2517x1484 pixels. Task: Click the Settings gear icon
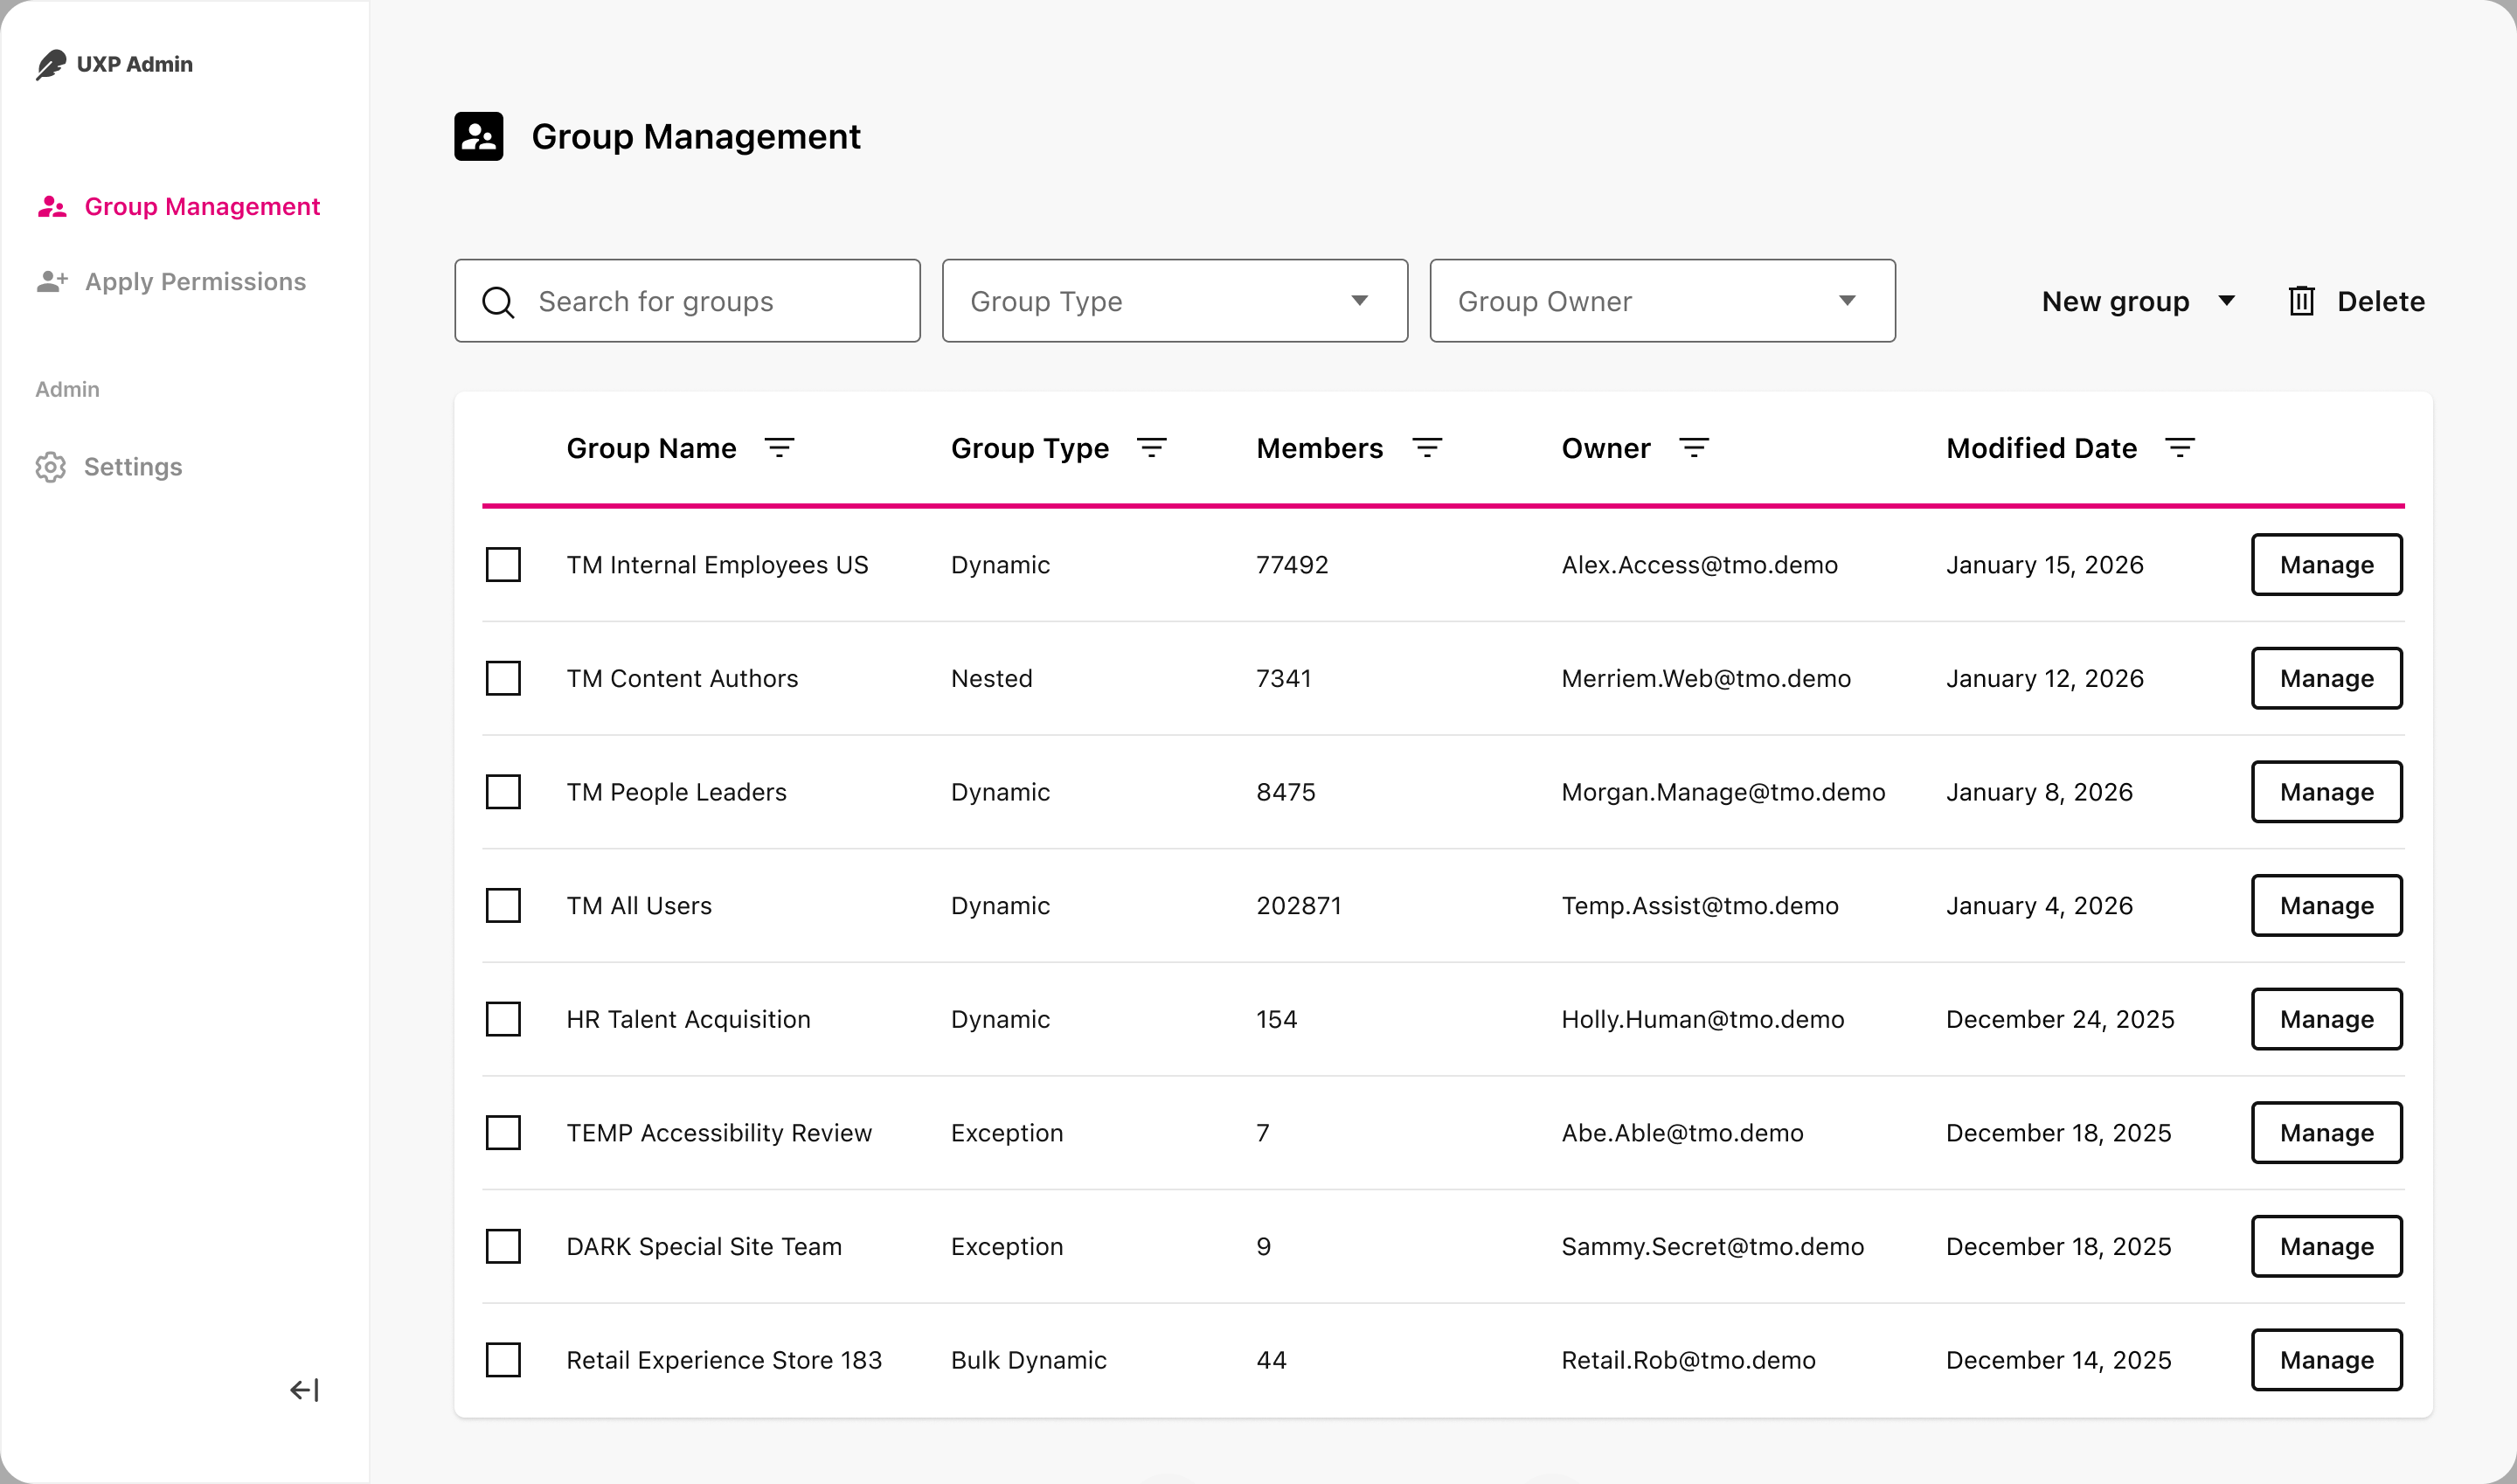click(x=50, y=467)
